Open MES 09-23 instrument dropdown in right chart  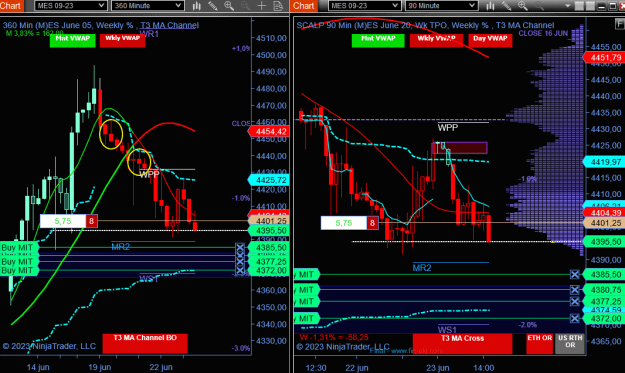(364, 6)
